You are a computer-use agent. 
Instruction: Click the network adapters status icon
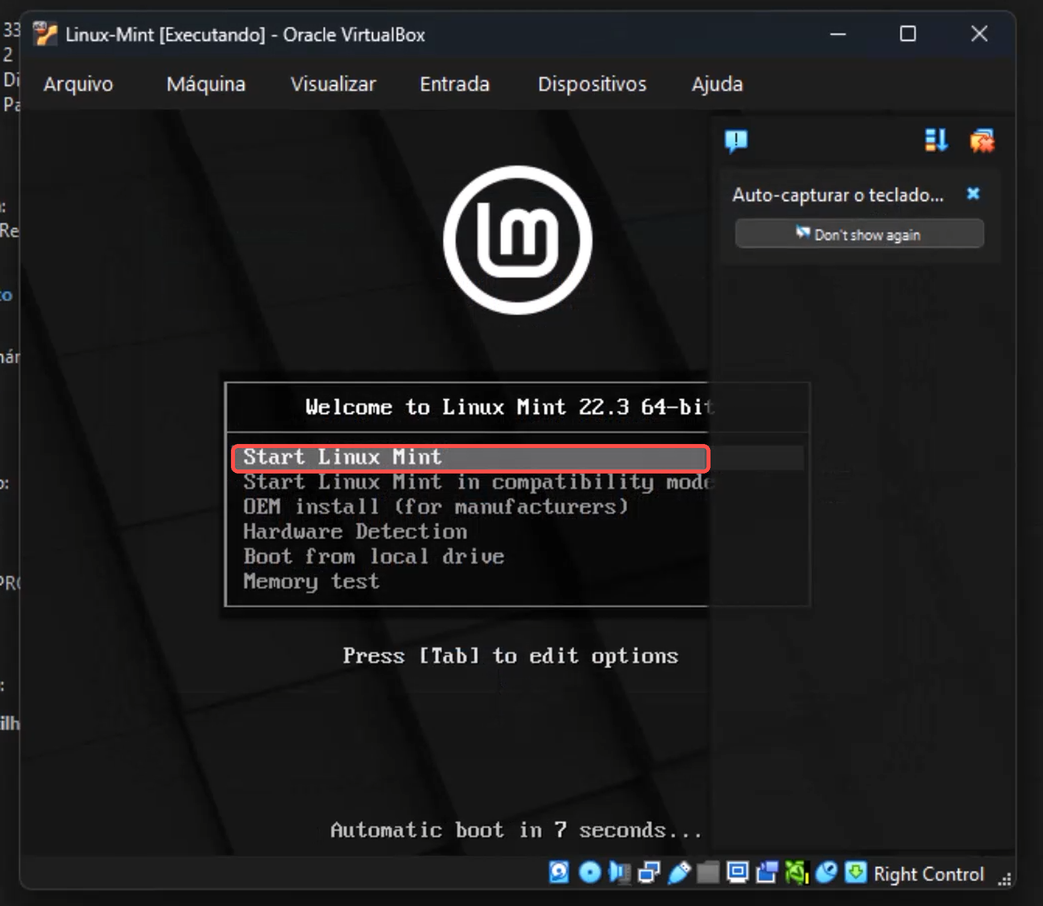649,872
